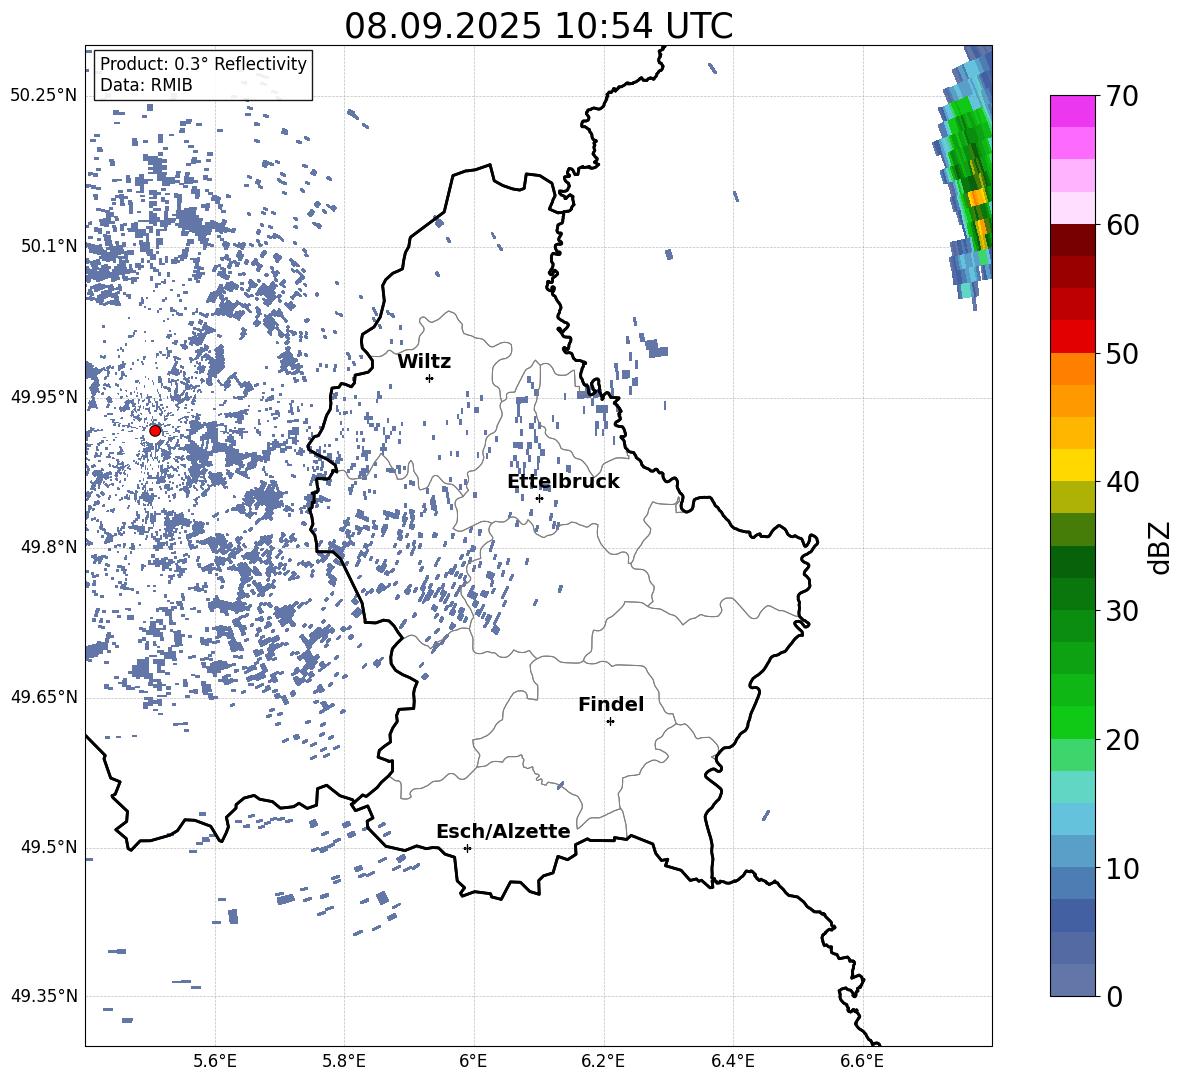Click the 50.25°N latitude label
Image resolution: width=1184 pixels, height=1081 pixels.
click(x=44, y=95)
